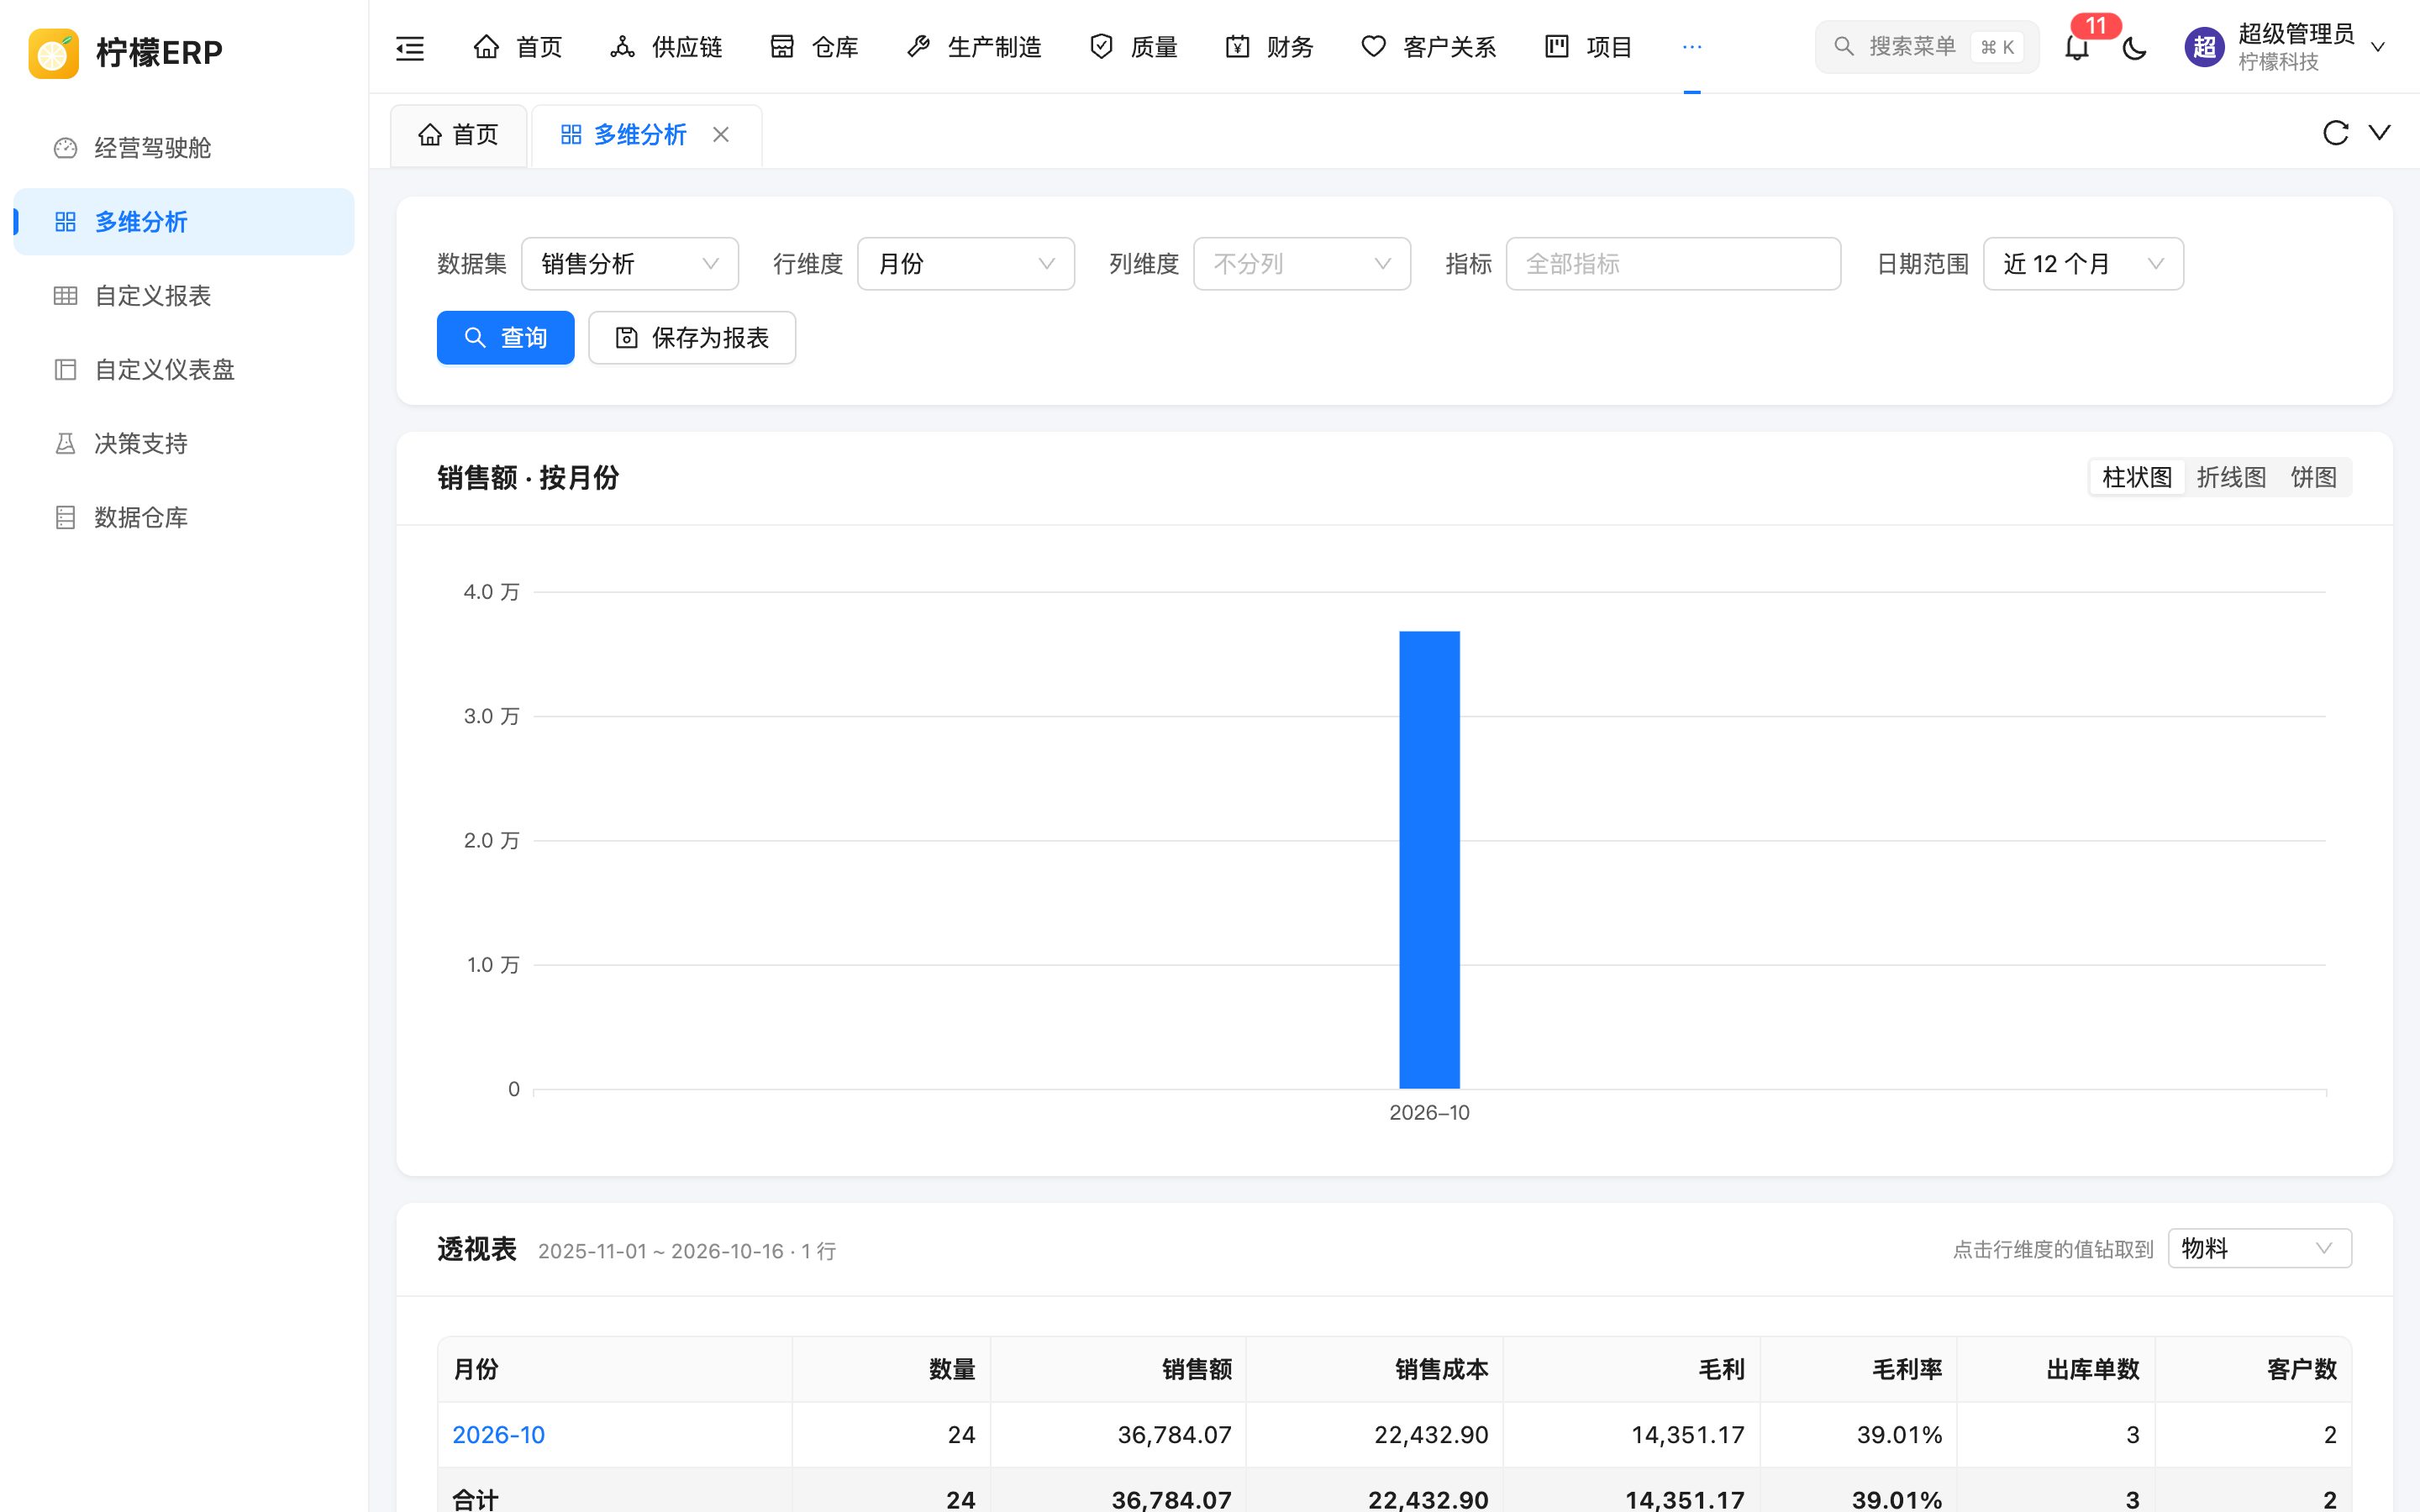Switch the chart to 折线图

point(2231,478)
